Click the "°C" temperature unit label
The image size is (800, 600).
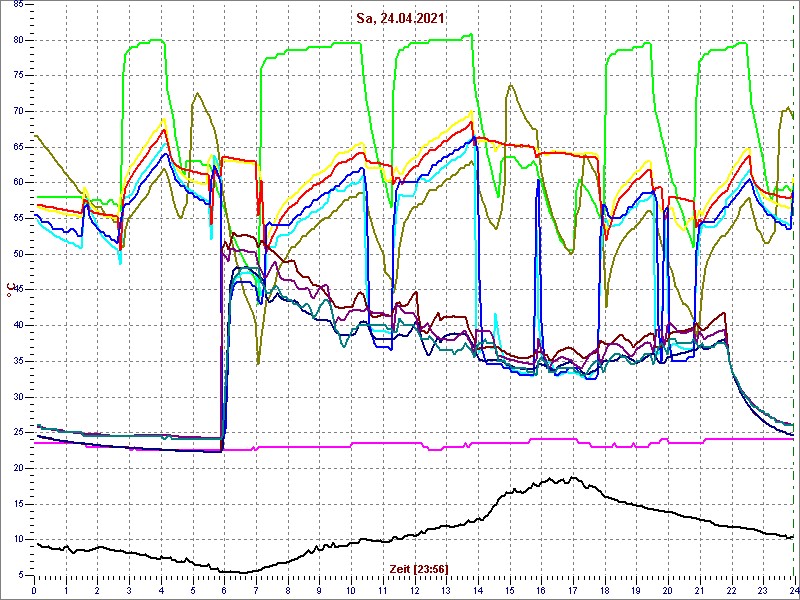(9, 289)
